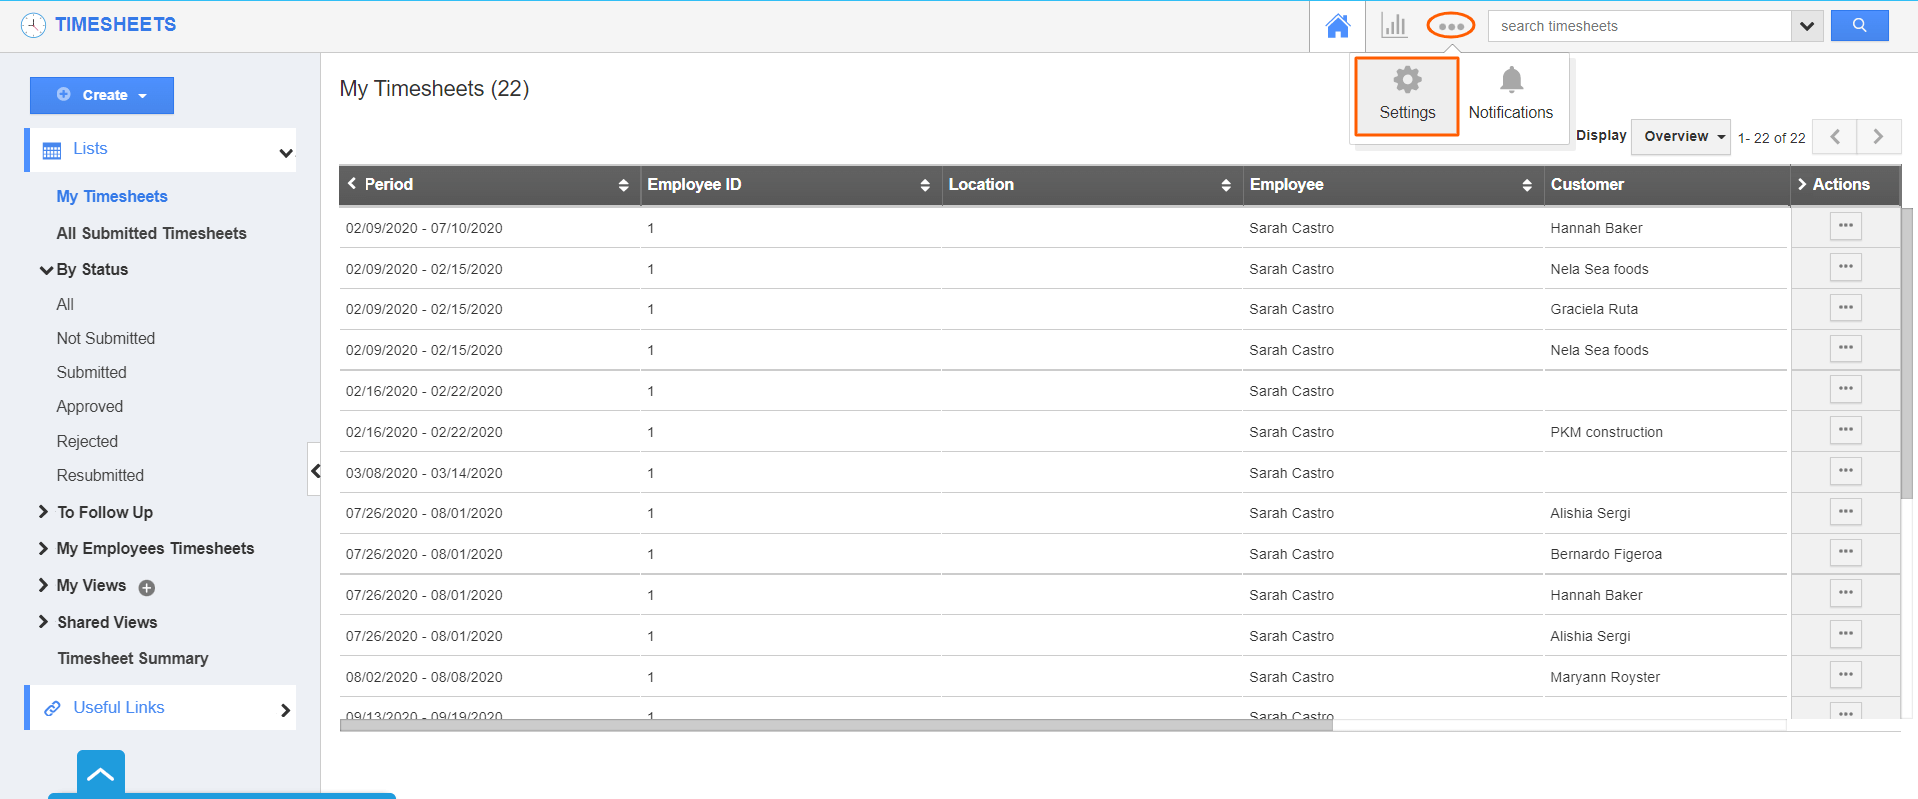Toggle sort on Employee ID column
Viewport: 1918px width, 799px height.
(x=925, y=185)
